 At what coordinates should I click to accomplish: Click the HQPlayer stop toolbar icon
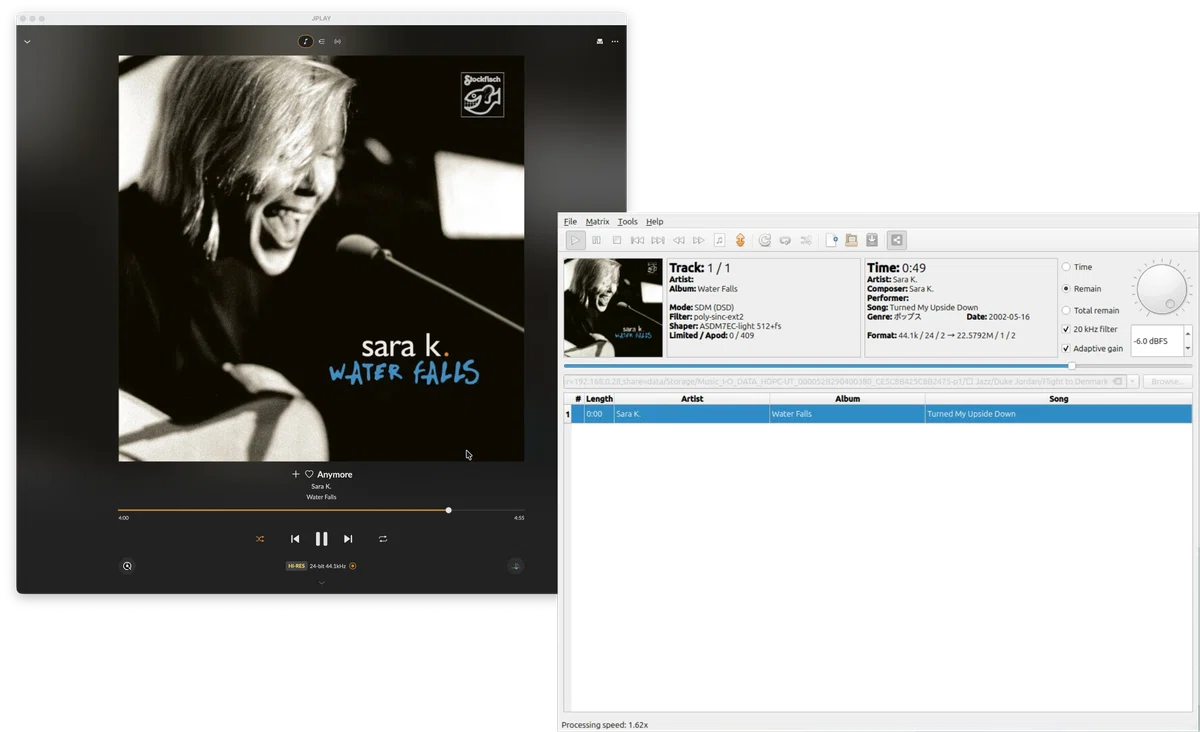pos(617,240)
